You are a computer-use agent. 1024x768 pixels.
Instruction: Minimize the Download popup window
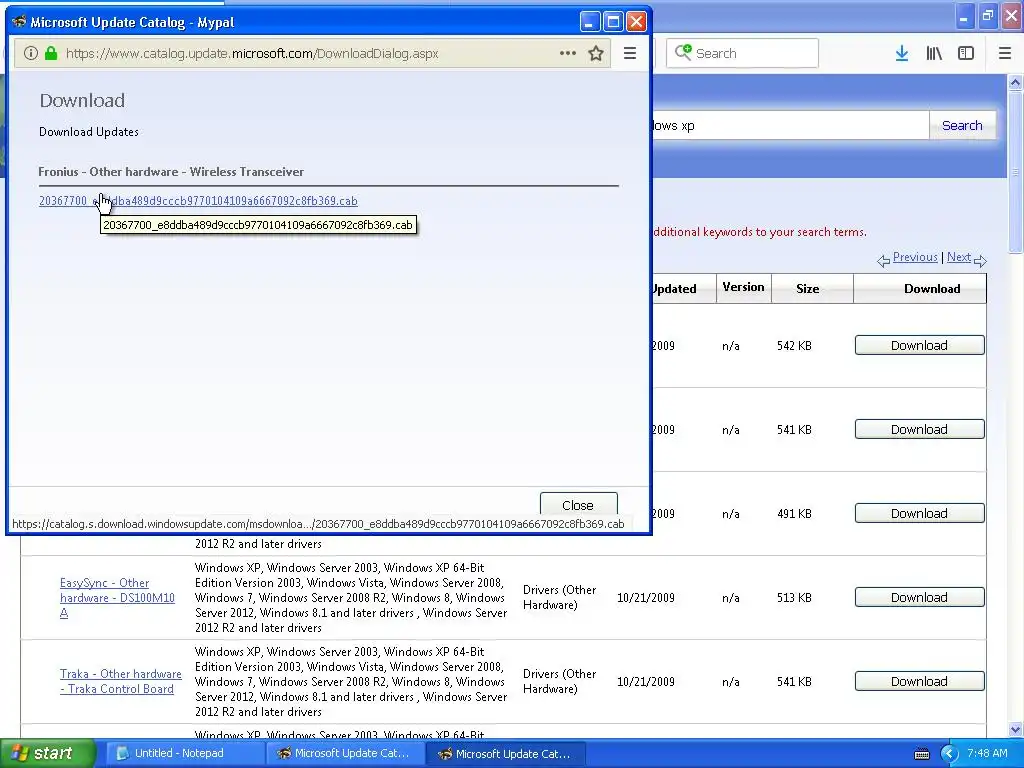pos(590,22)
